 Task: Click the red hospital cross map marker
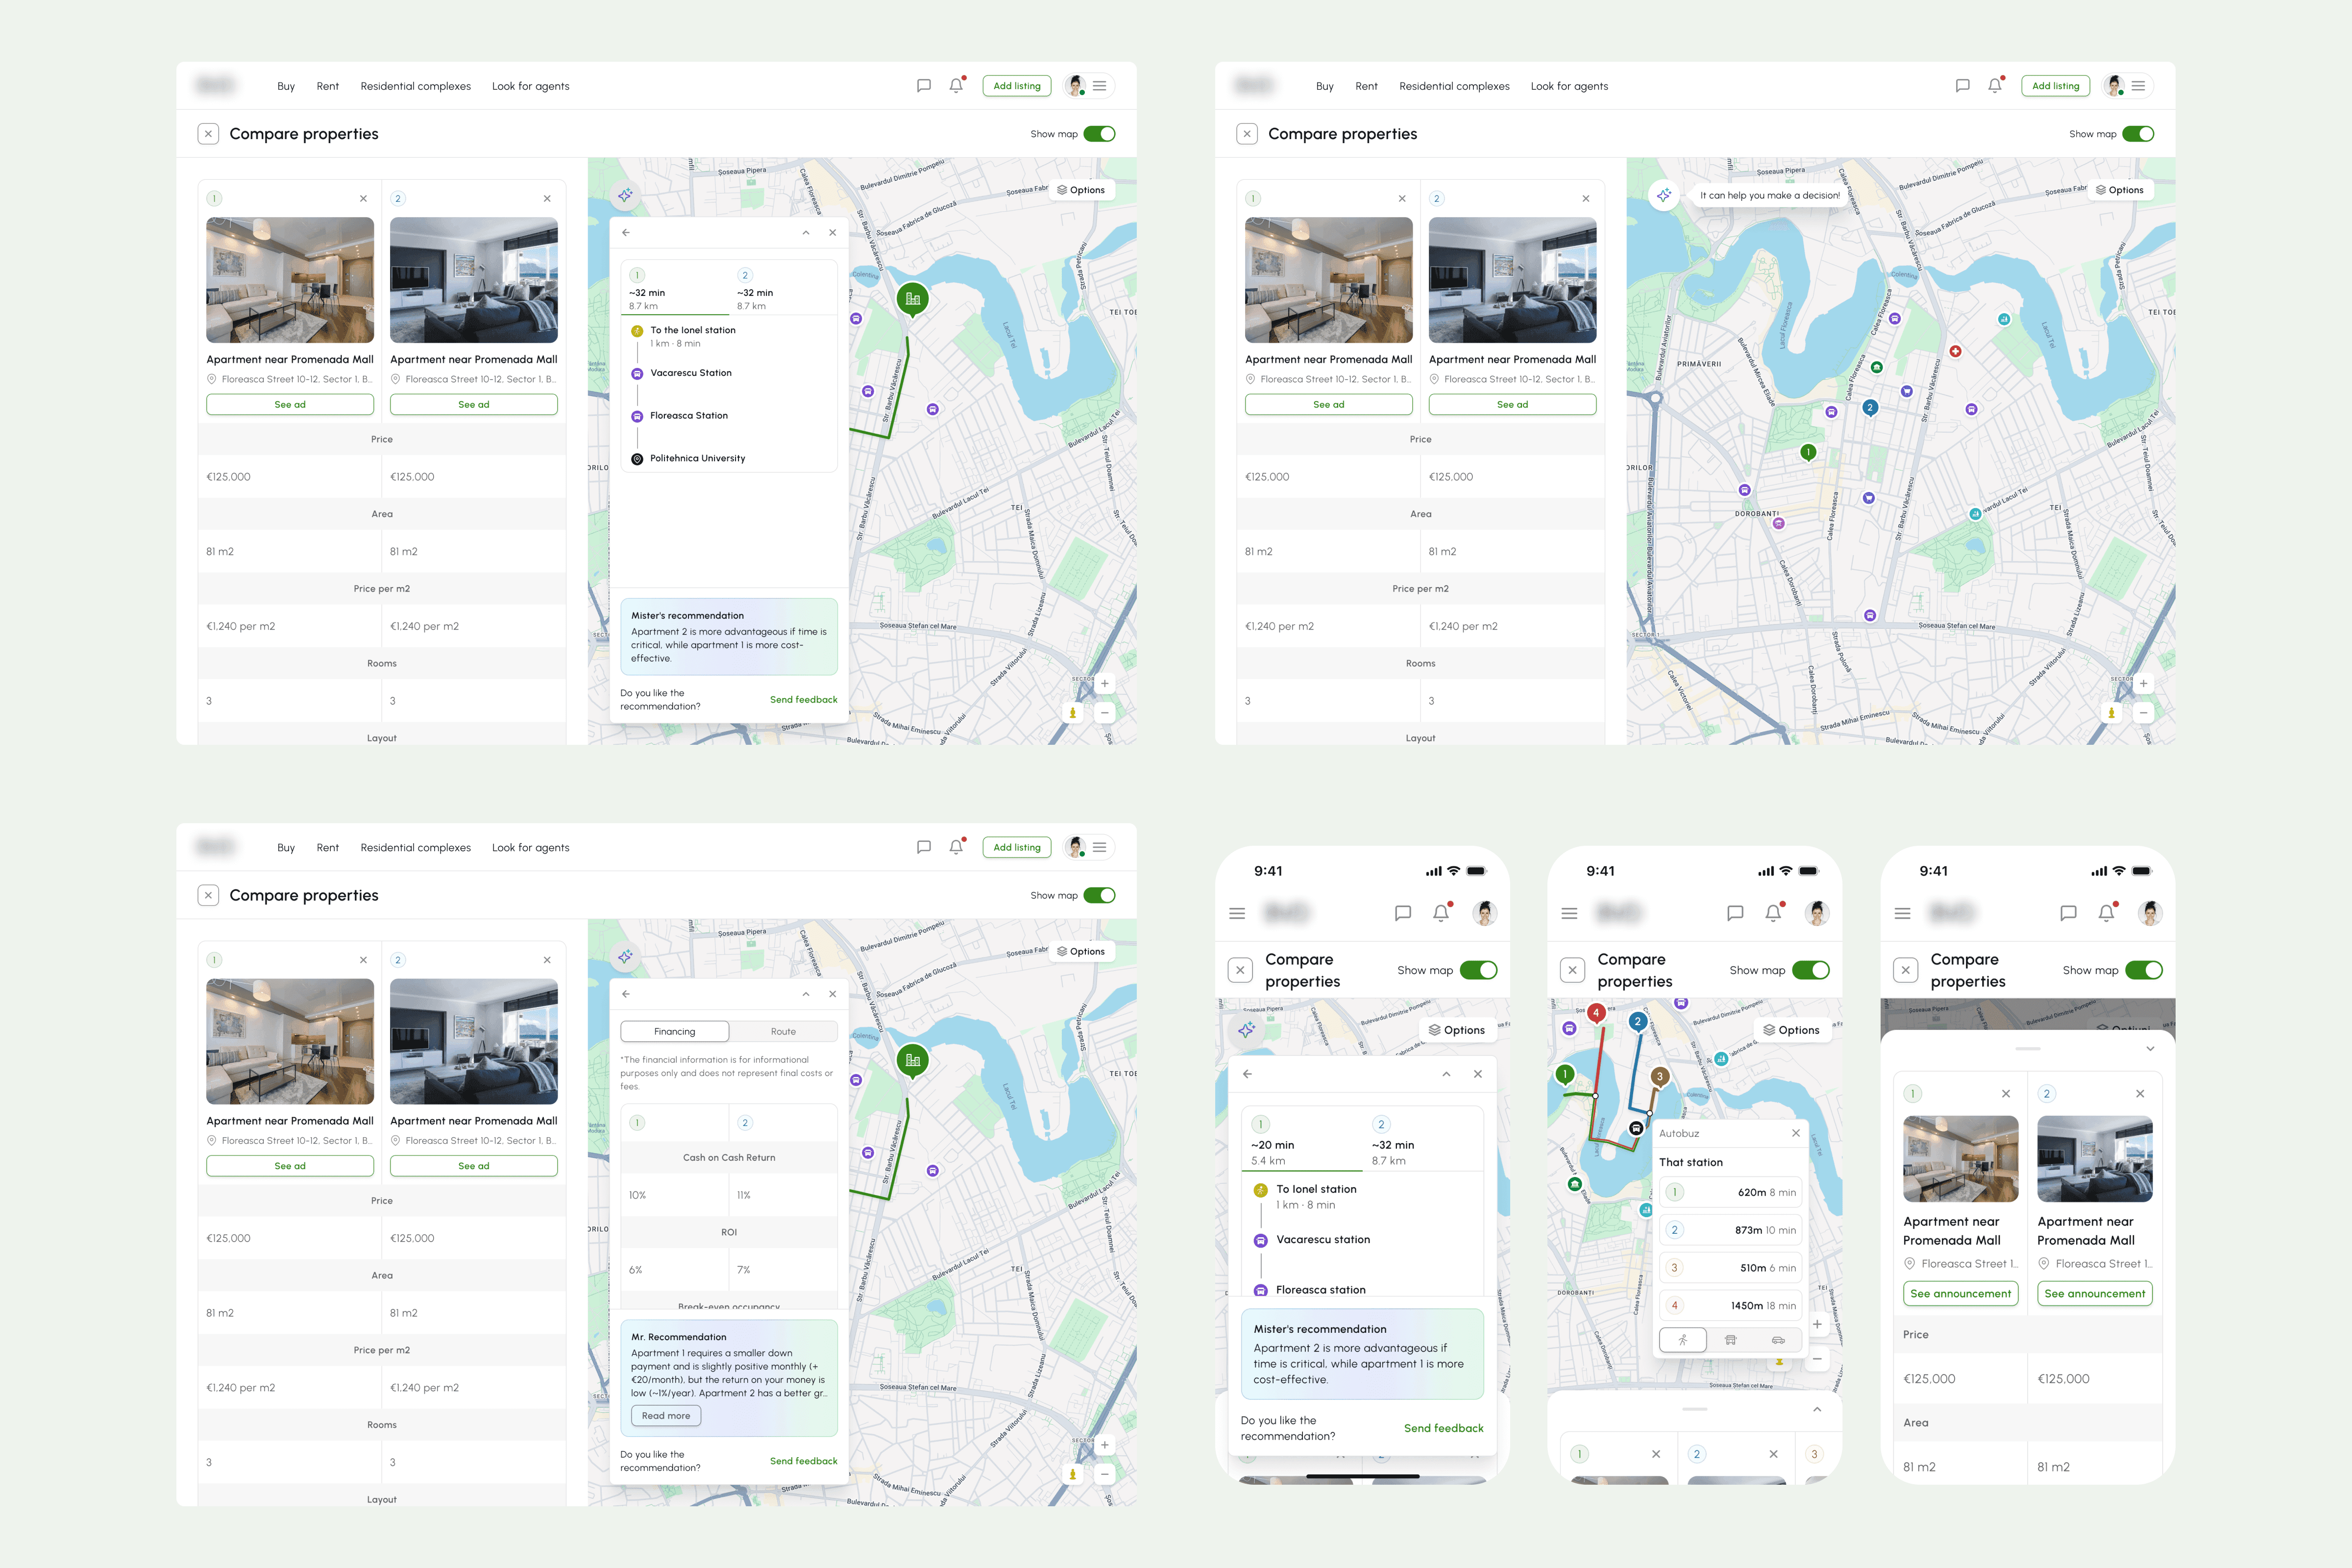(x=1955, y=351)
